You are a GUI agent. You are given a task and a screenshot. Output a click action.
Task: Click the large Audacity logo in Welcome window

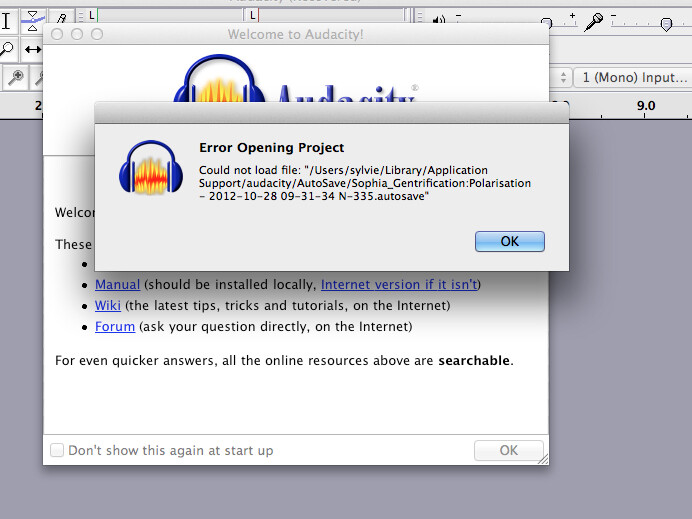pyautogui.click(x=294, y=79)
